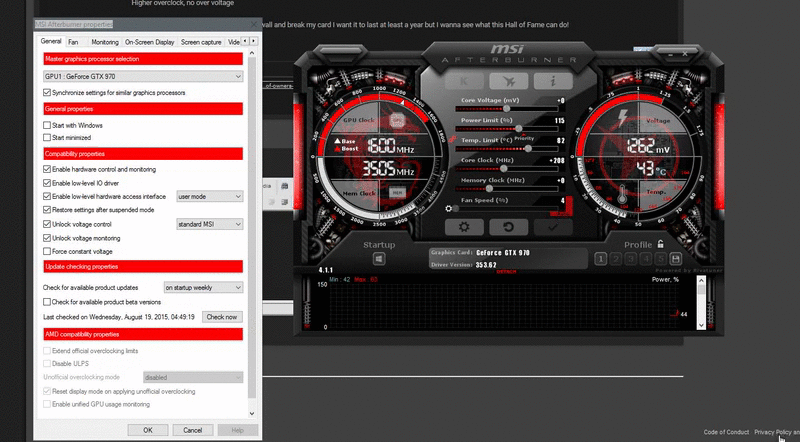Click the GPU chip icon in GPU Clock gauge

click(x=397, y=120)
